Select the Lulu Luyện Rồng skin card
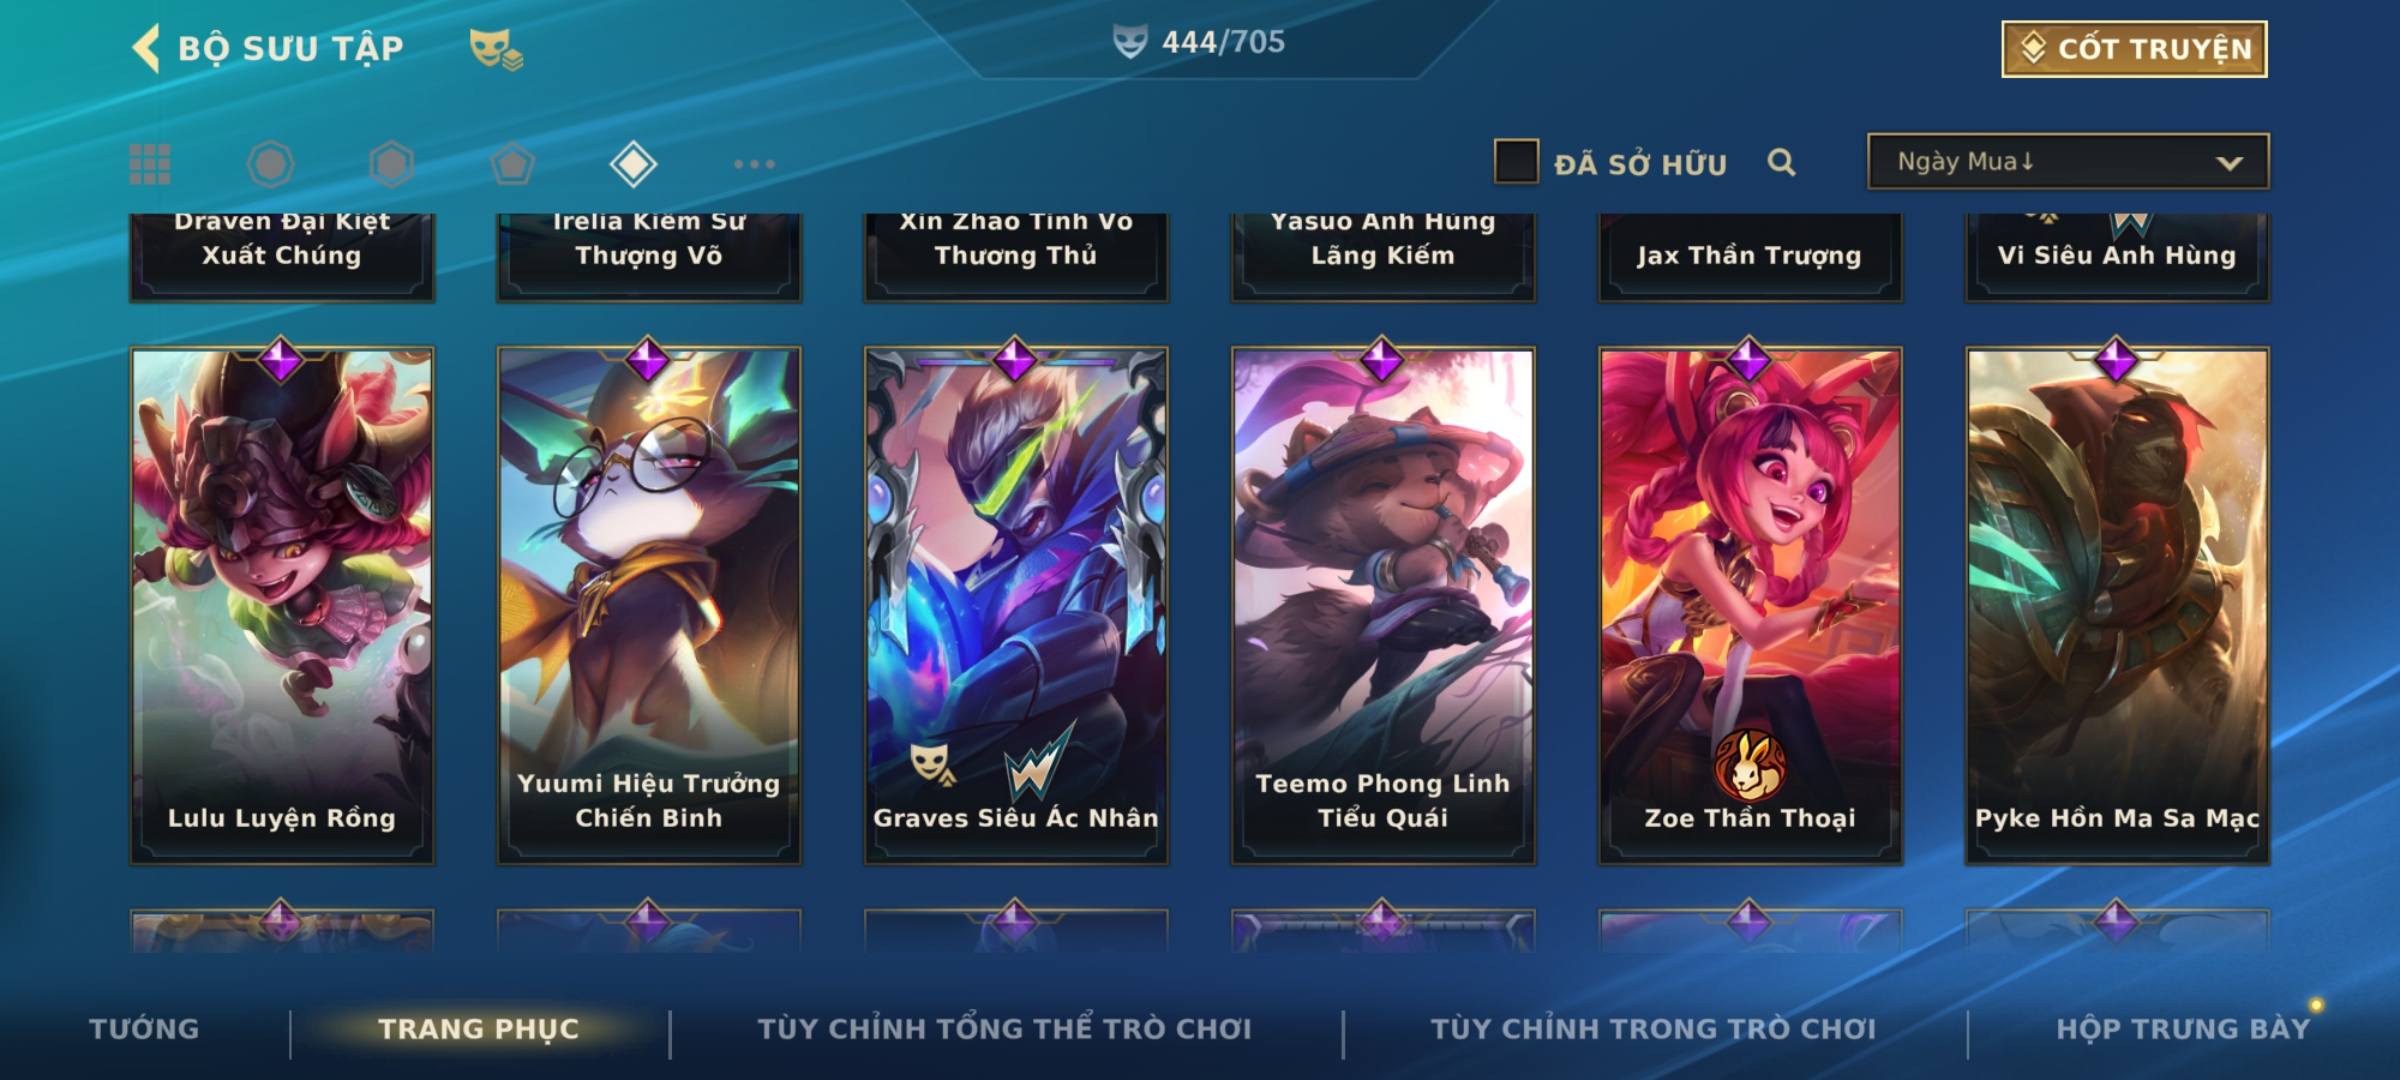Viewport: 2400px width, 1080px height. [282, 605]
